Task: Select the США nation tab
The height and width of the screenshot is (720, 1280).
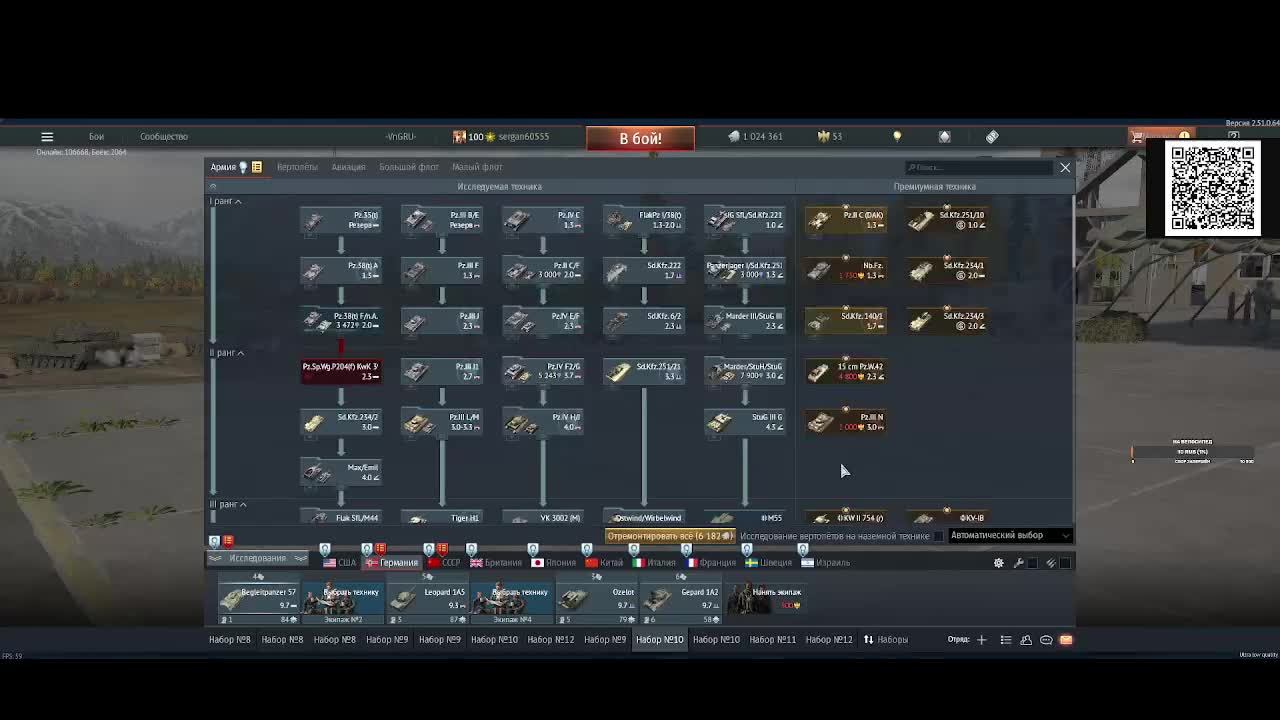Action: pyautogui.click(x=340, y=563)
